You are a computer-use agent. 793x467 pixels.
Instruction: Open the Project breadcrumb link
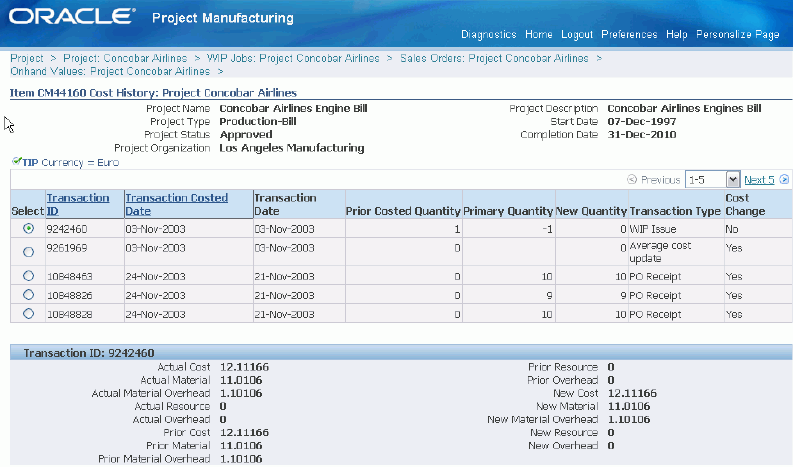pyautogui.click(x=27, y=58)
